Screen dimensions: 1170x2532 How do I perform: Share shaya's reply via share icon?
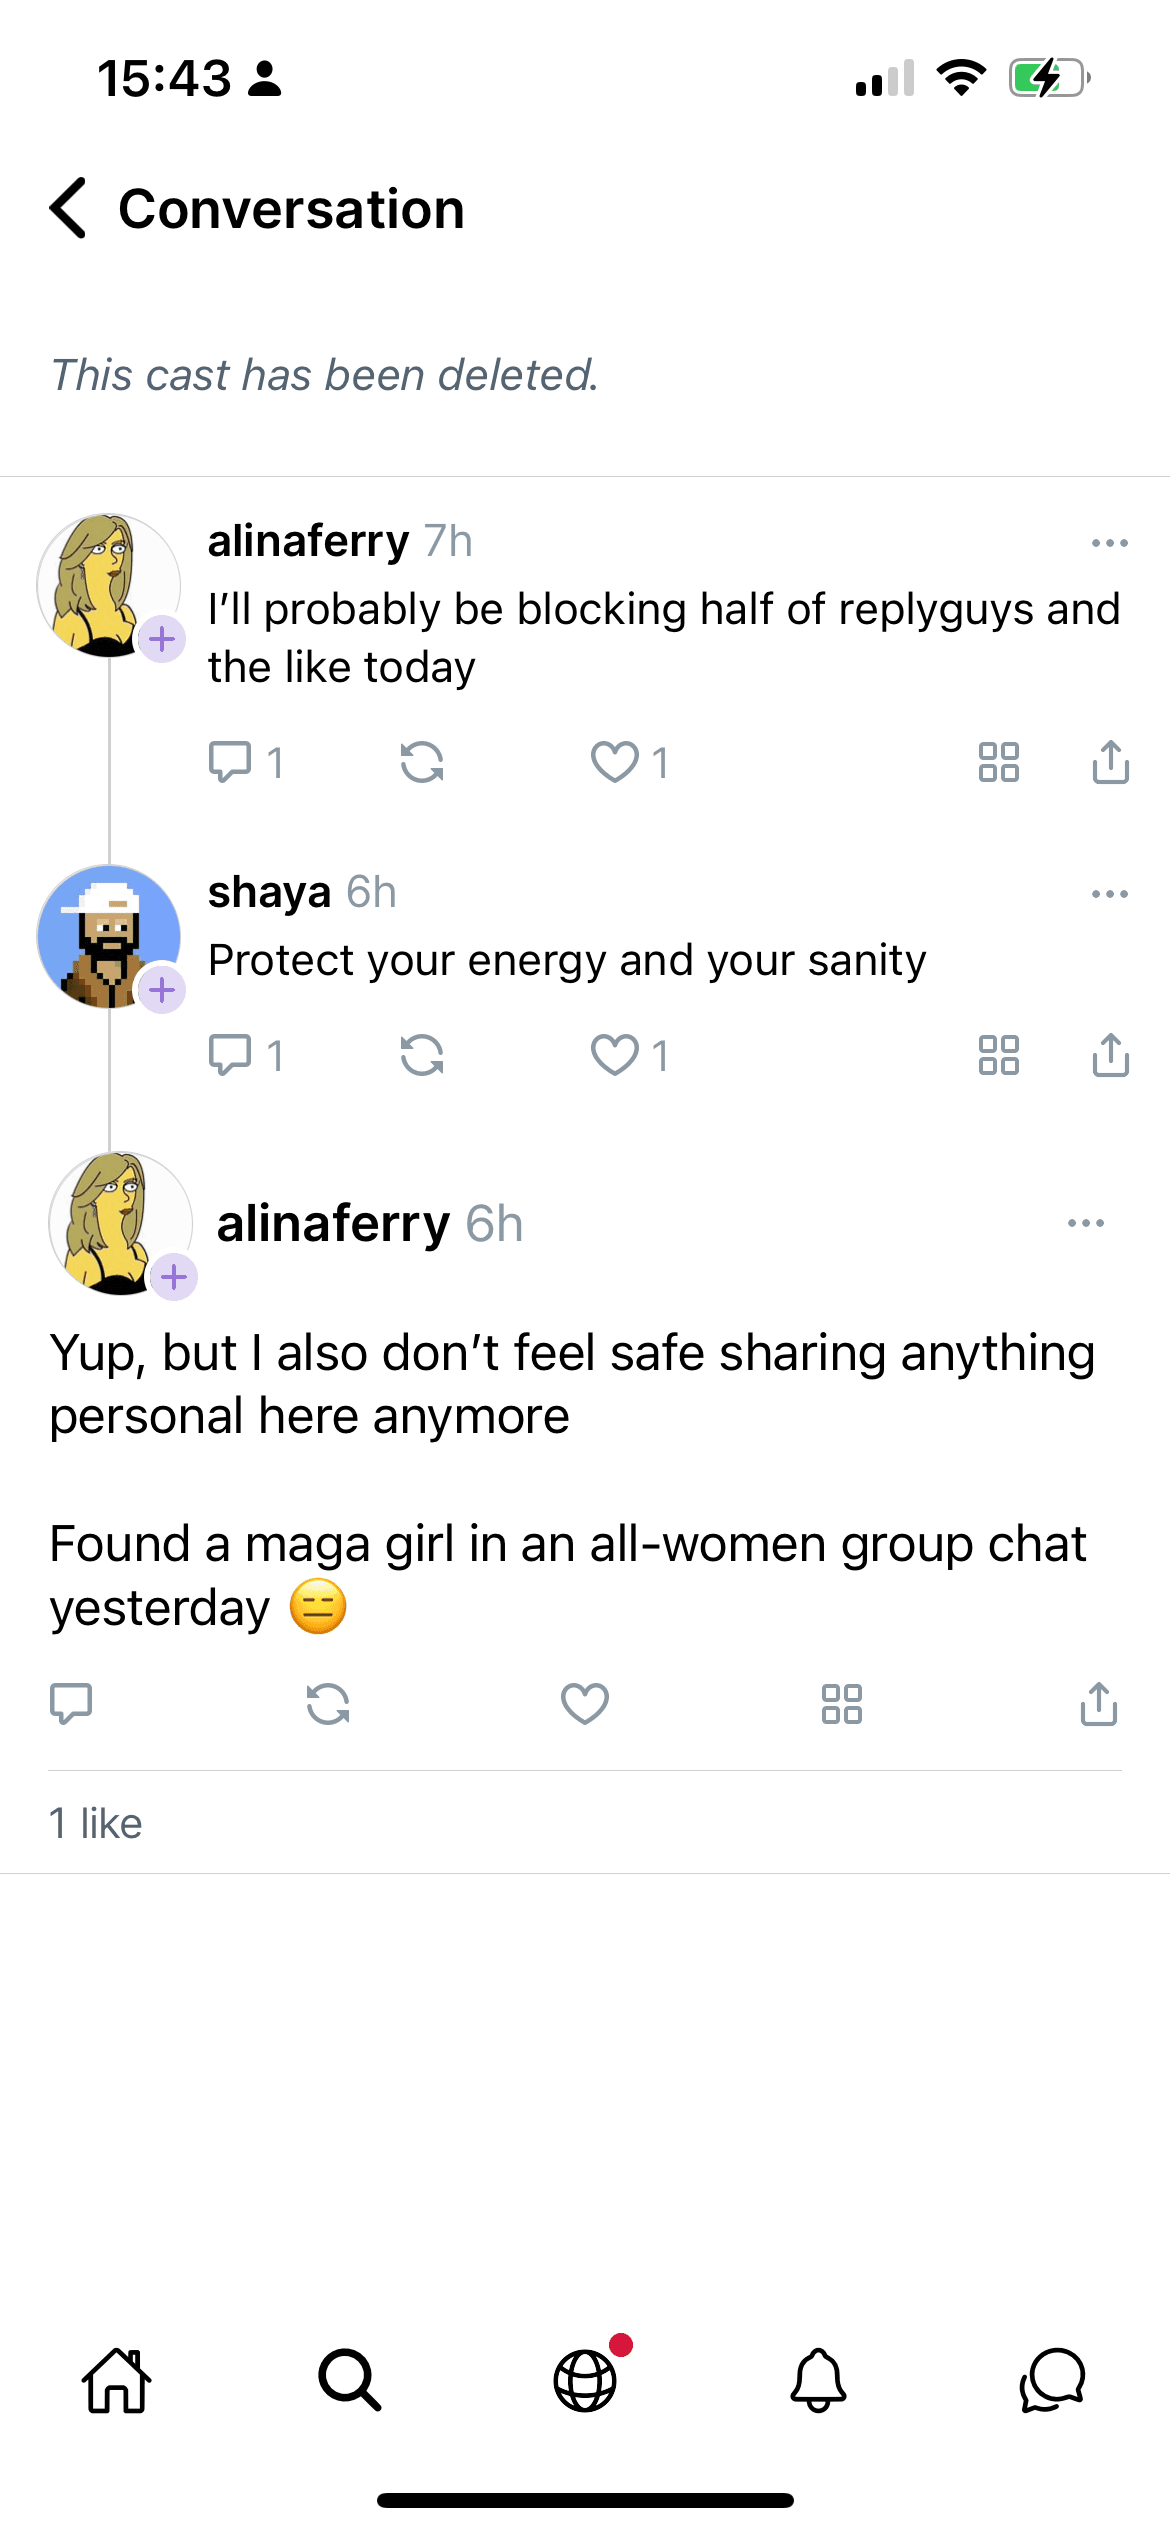point(1110,1055)
